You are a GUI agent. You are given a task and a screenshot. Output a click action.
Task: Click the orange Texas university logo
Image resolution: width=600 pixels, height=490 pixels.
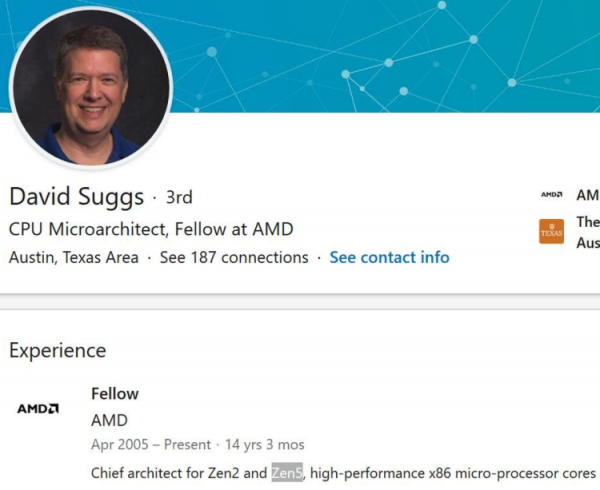(551, 232)
